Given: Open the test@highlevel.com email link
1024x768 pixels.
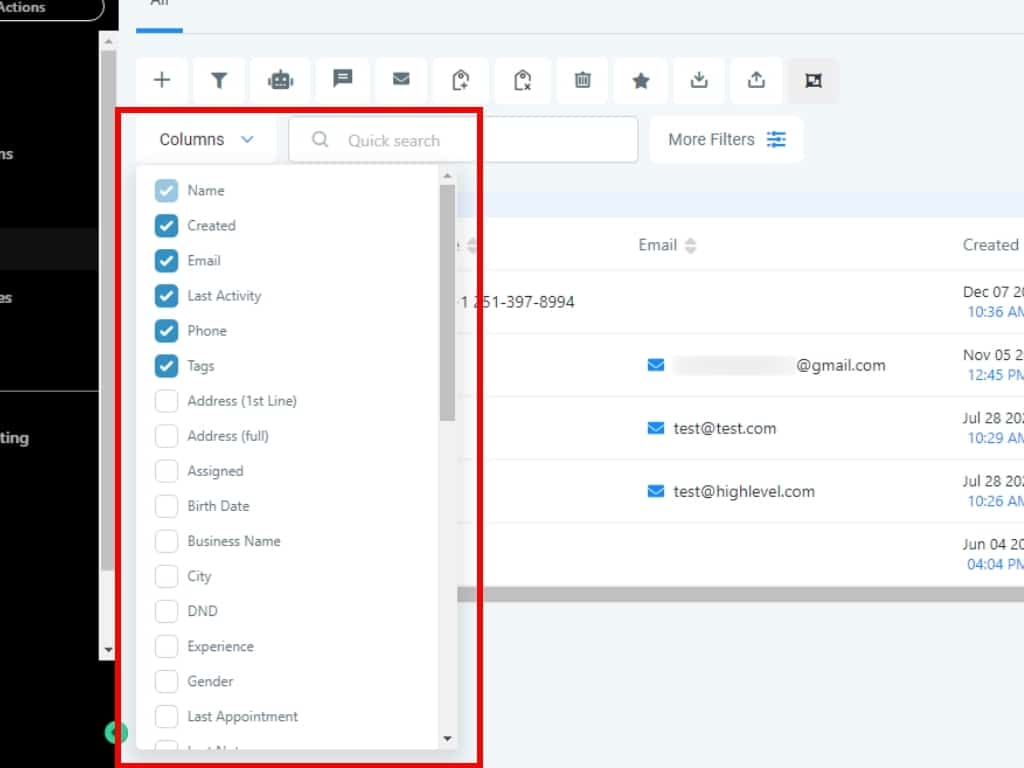Looking at the screenshot, I should (x=743, y=491).
